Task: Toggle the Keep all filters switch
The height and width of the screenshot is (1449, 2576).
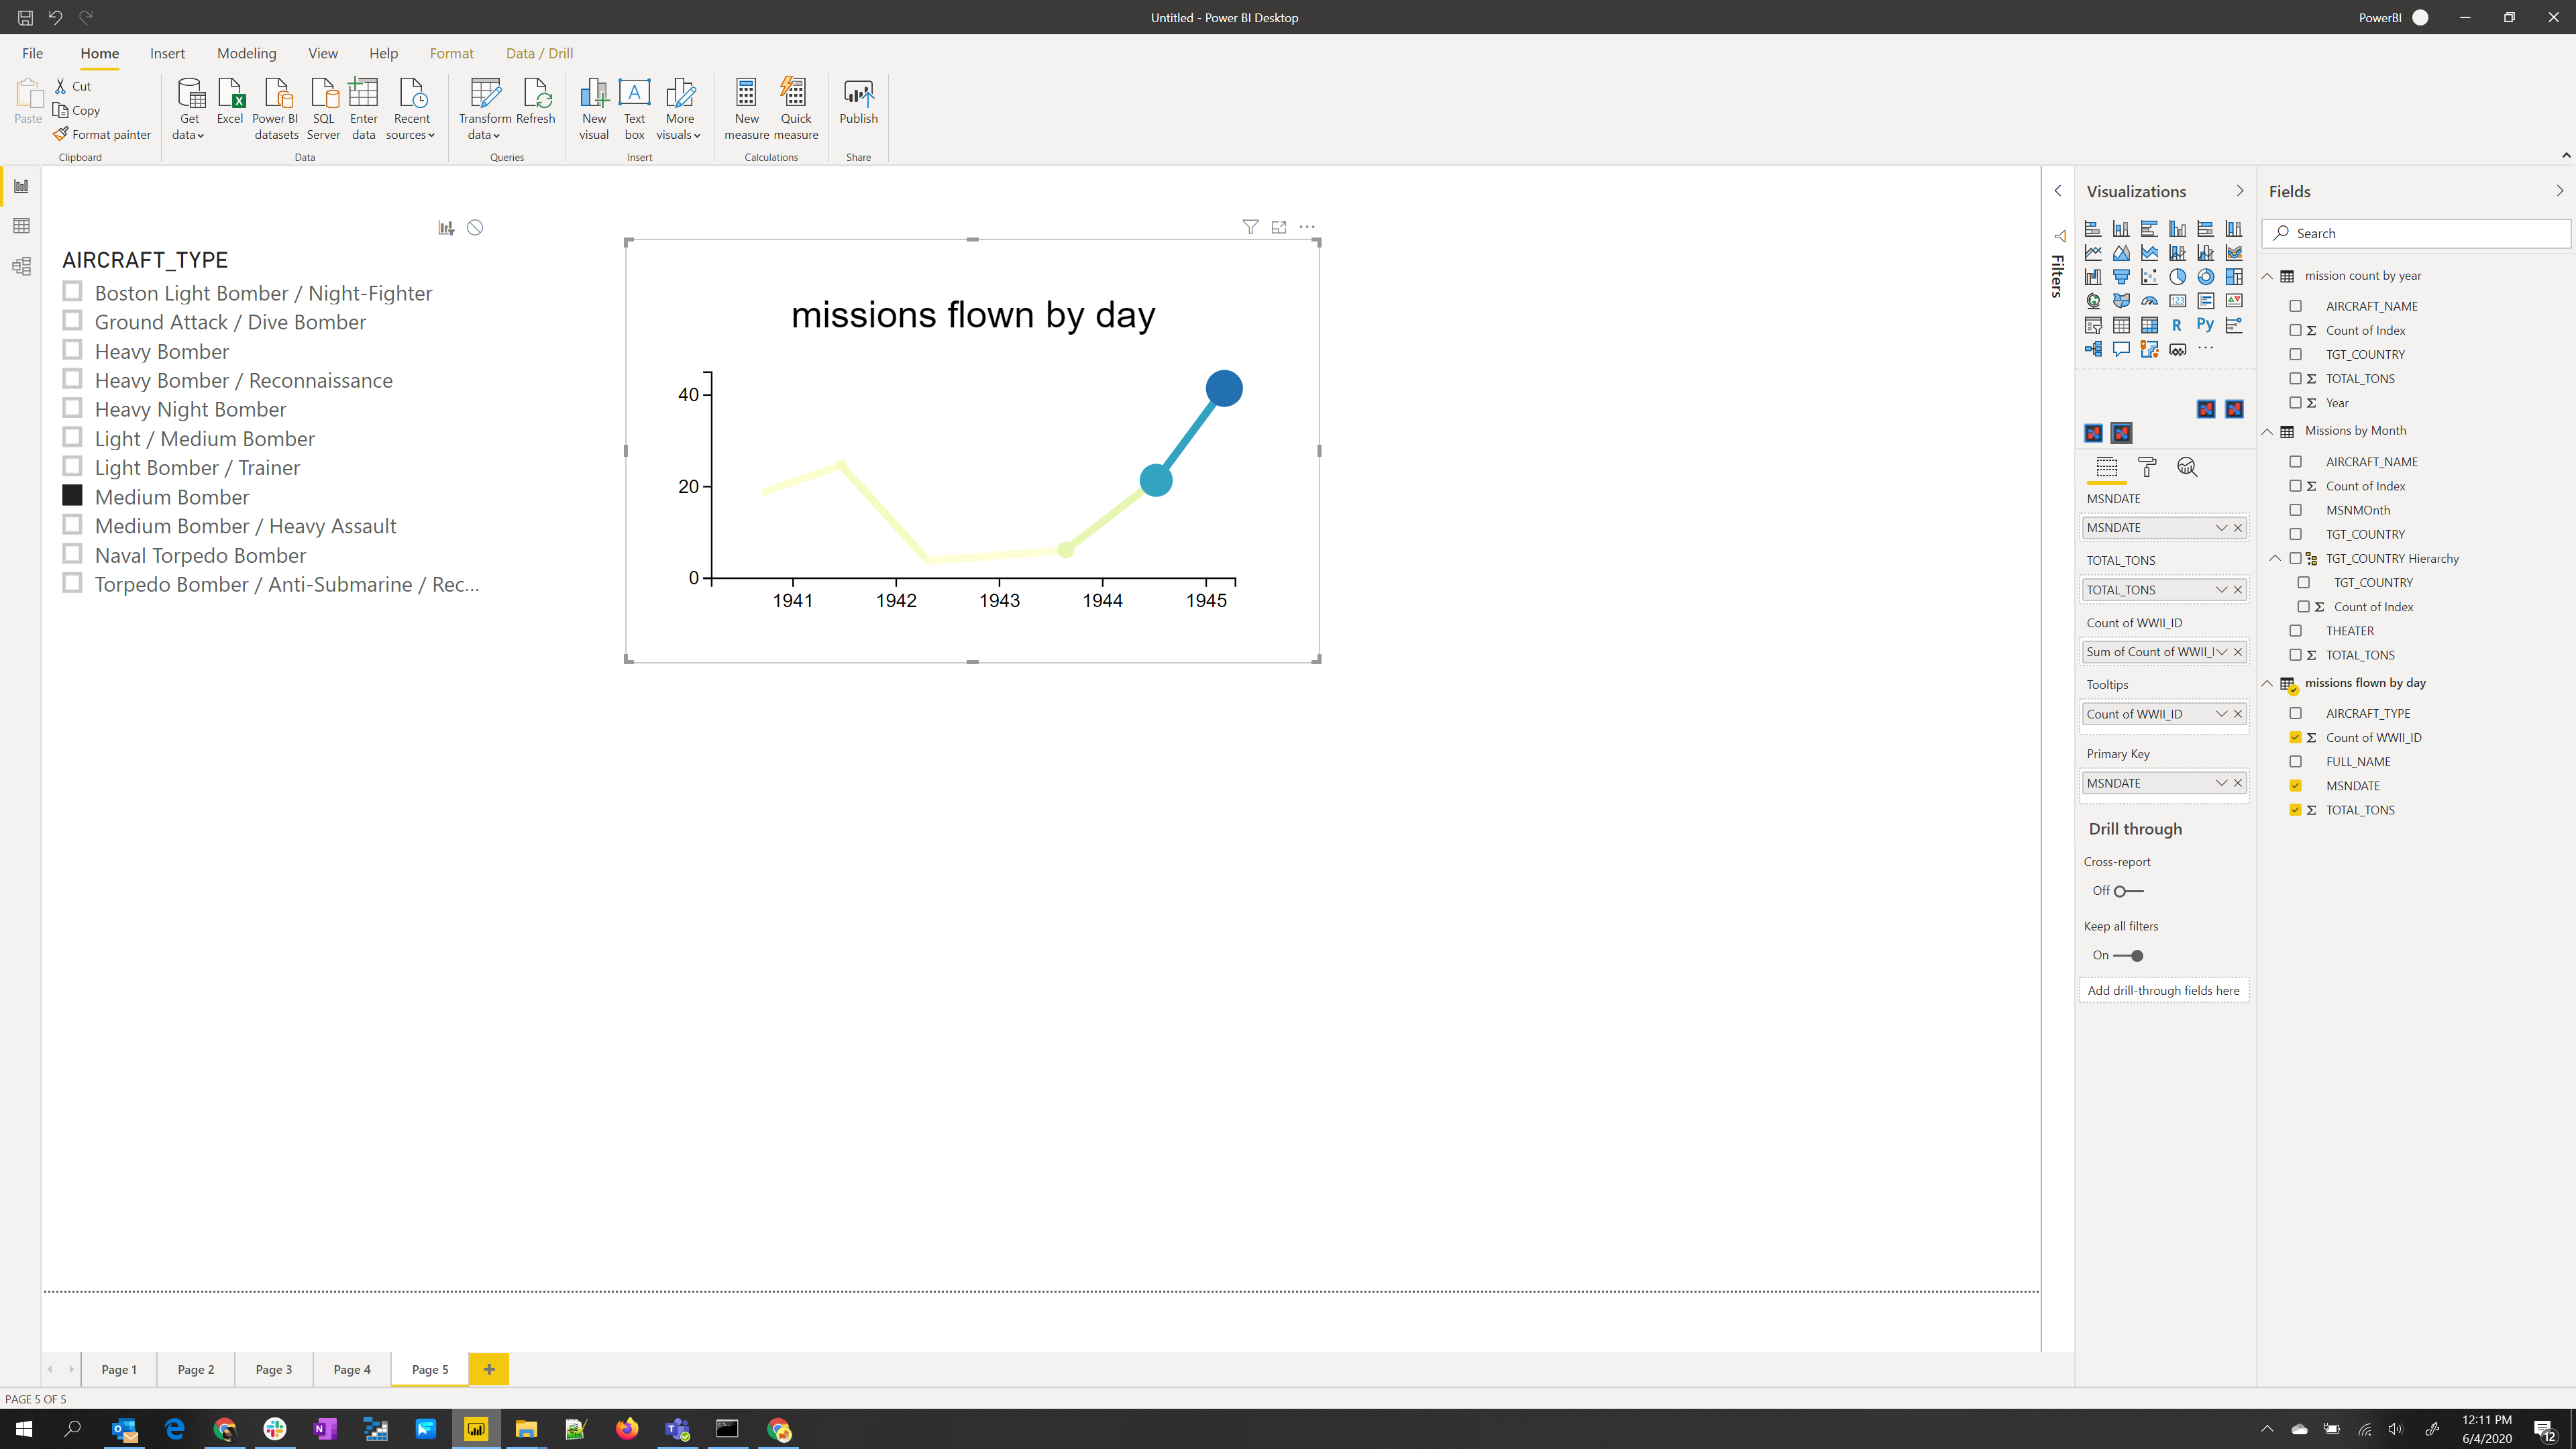Action: click(2129, 956)
